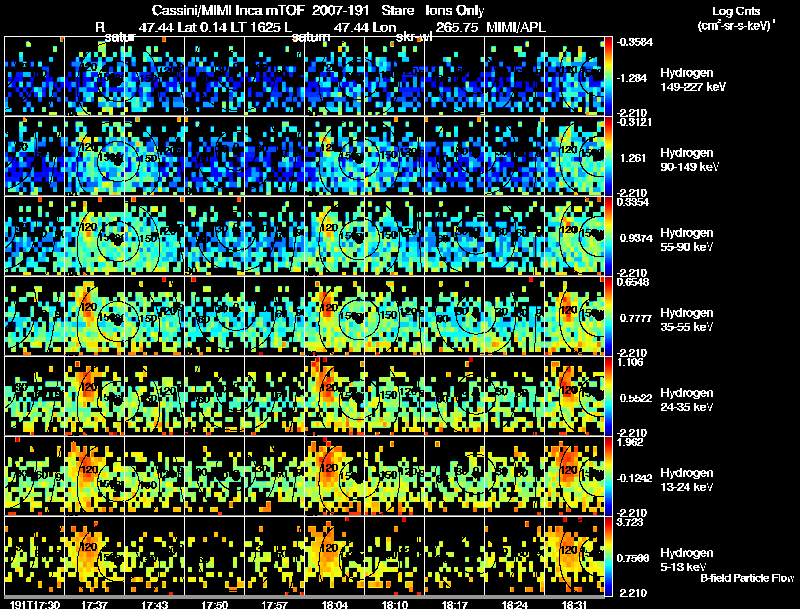Click the 'Log Cnts' units legend title
Viewport: 800px width, 609px height.
tap(736, 11)
